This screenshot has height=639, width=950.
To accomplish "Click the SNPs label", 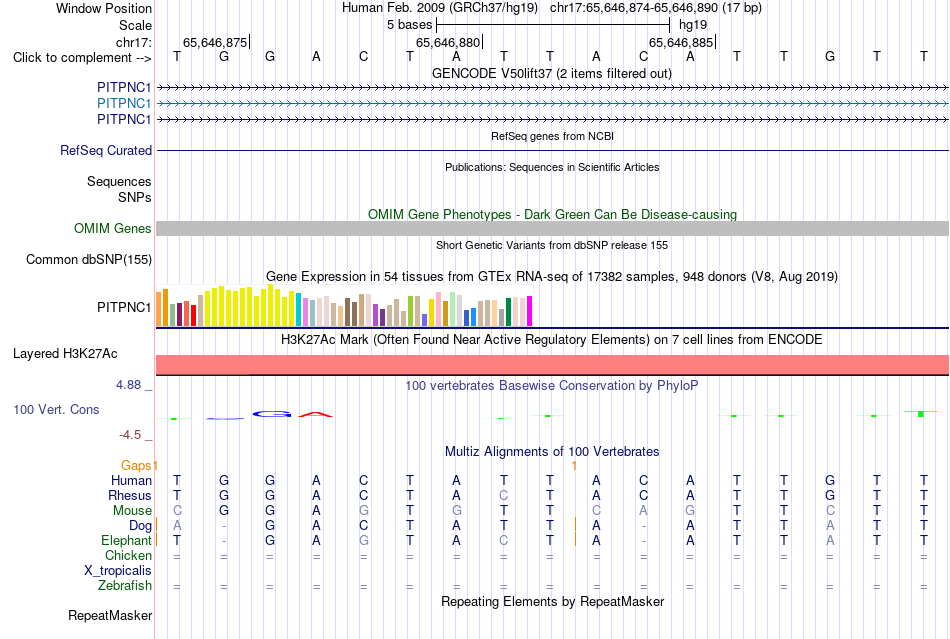I will (x=135, y=197).
